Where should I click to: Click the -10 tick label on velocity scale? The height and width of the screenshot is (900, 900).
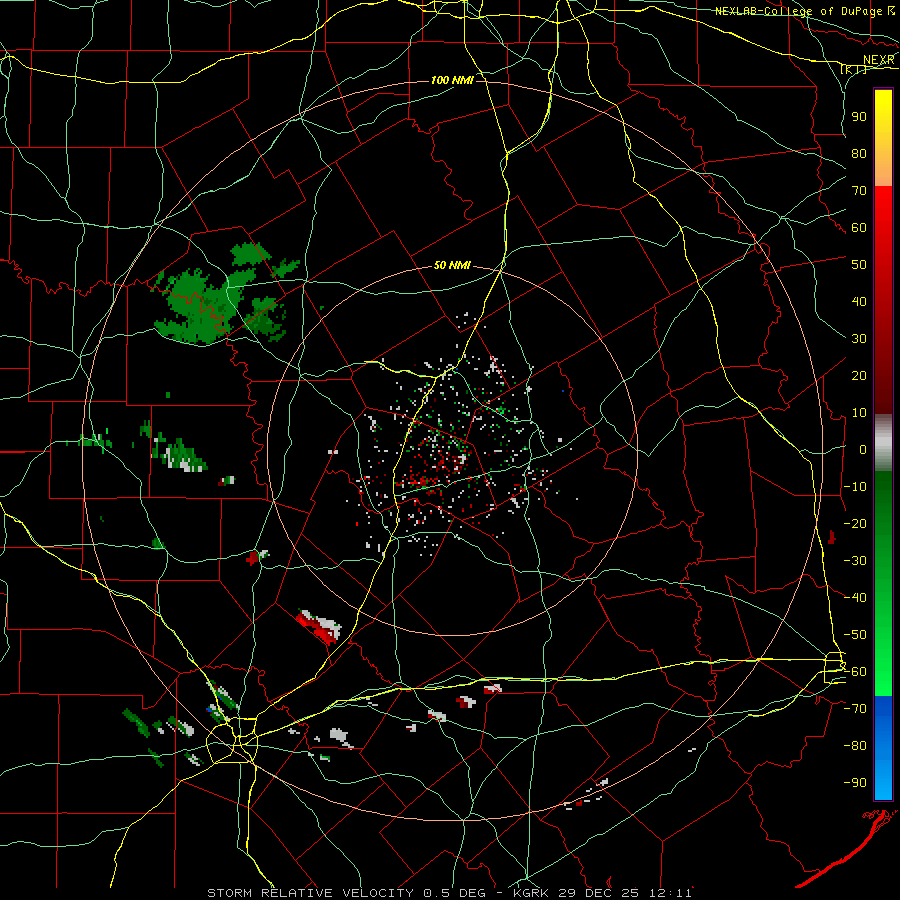(x=855, y=487)
